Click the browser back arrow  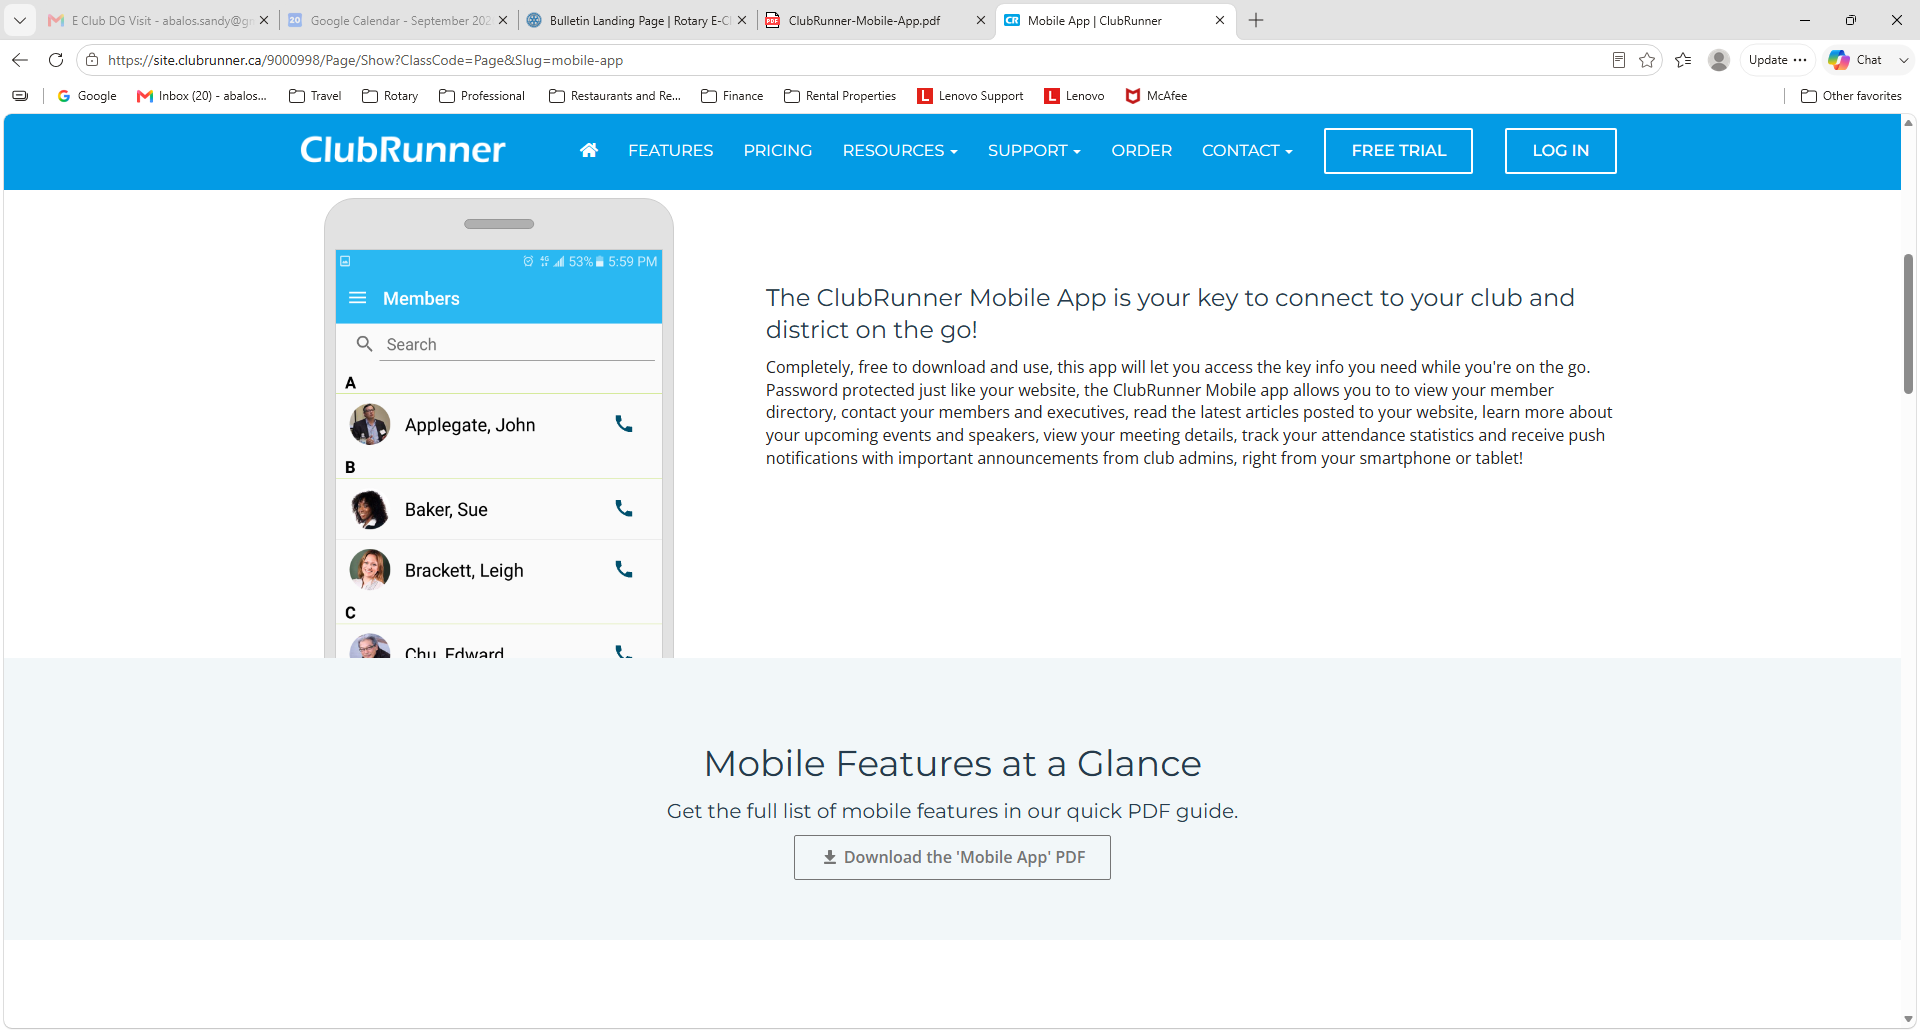20,60
